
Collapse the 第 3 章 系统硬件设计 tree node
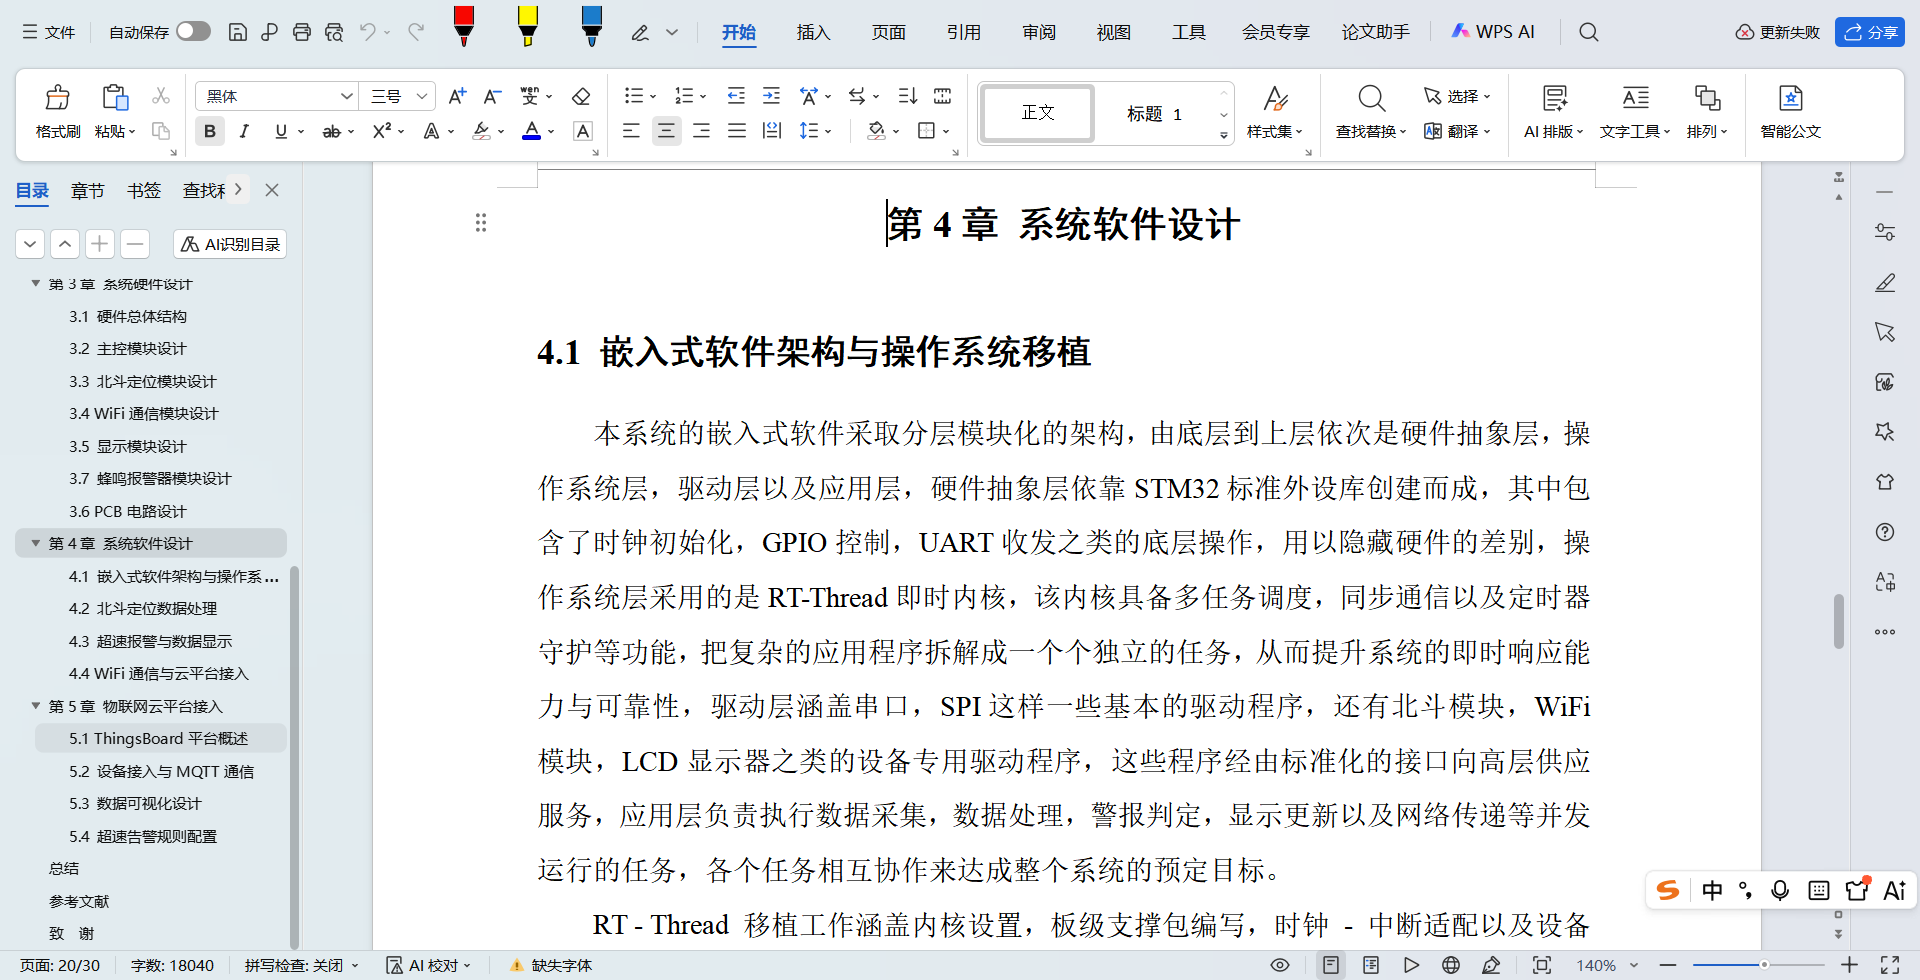pyautogui.click(x=36, y=284)
